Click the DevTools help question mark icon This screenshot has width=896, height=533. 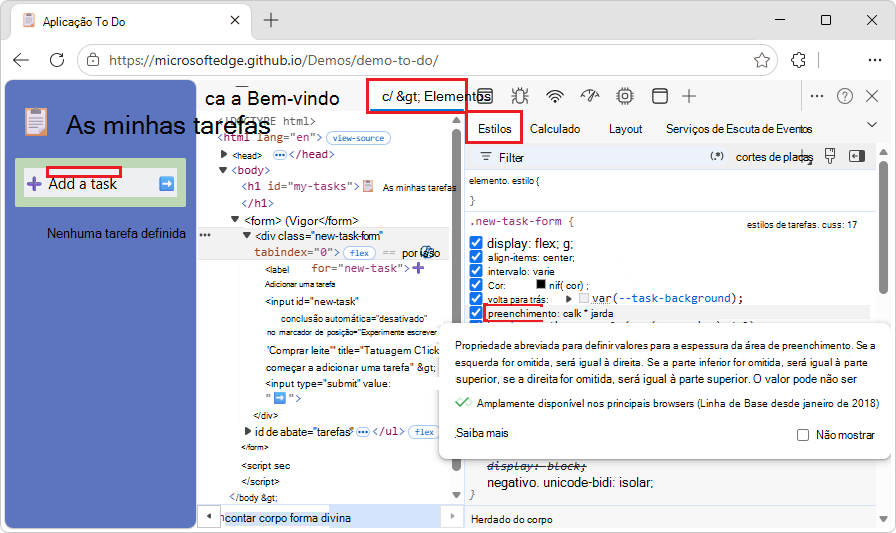coord(845,96)
